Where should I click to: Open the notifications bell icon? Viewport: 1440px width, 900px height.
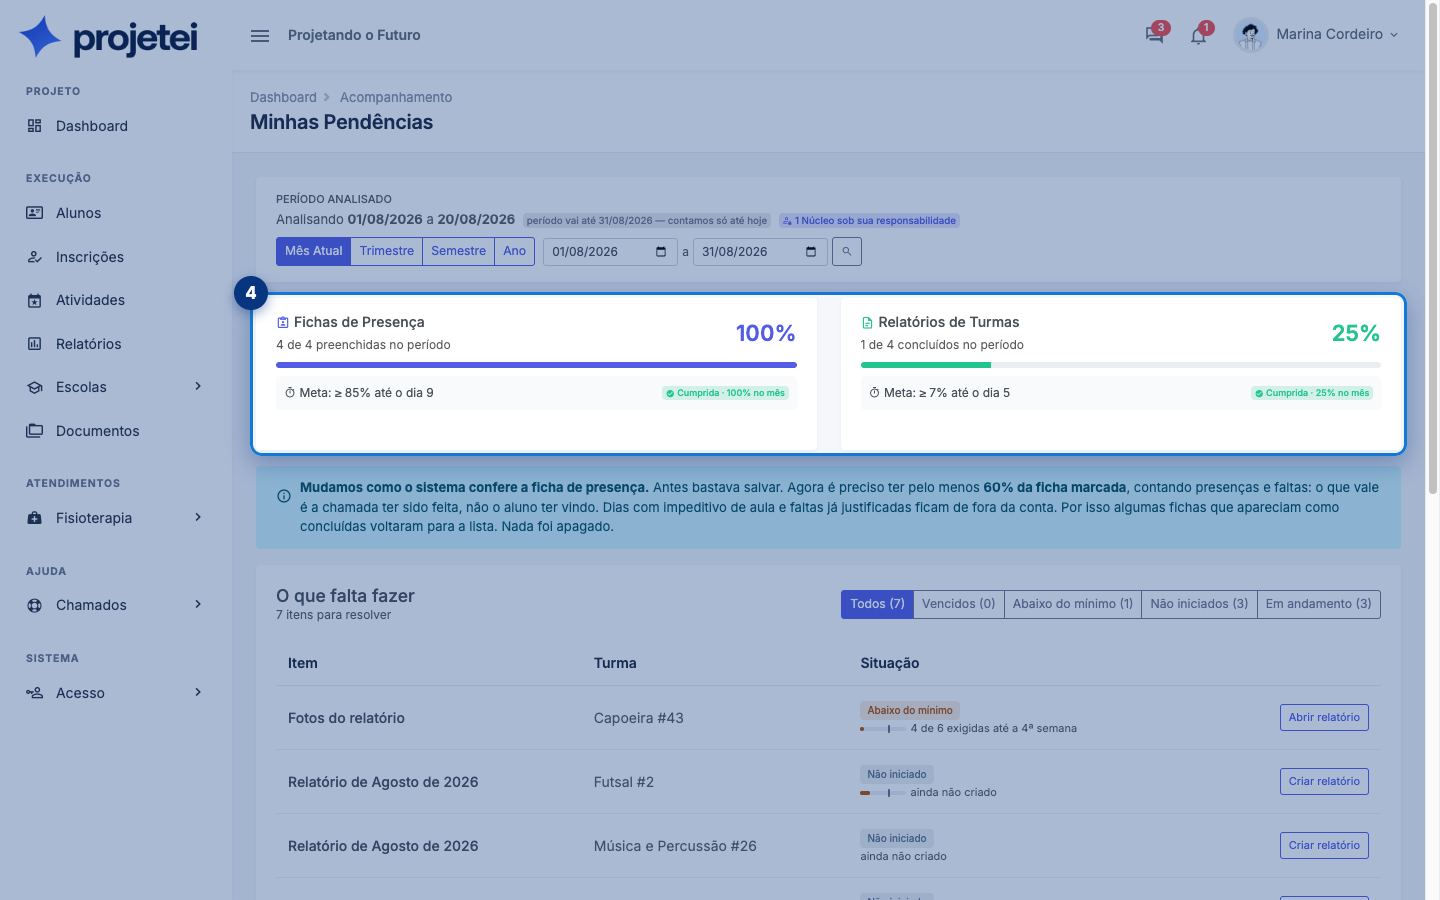[x=1198, y=36]
